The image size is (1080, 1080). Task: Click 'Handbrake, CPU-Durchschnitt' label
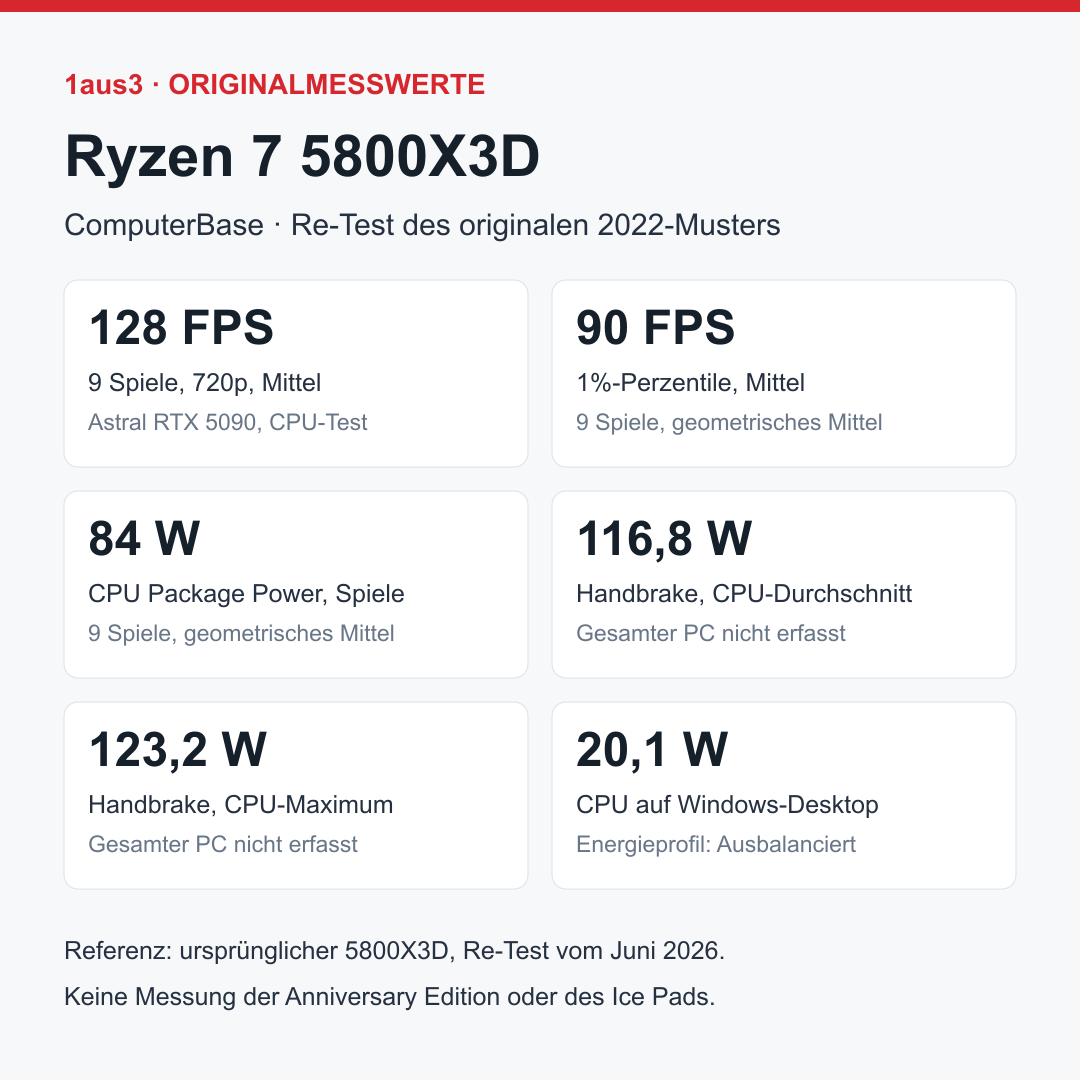(x=744, y=594)
